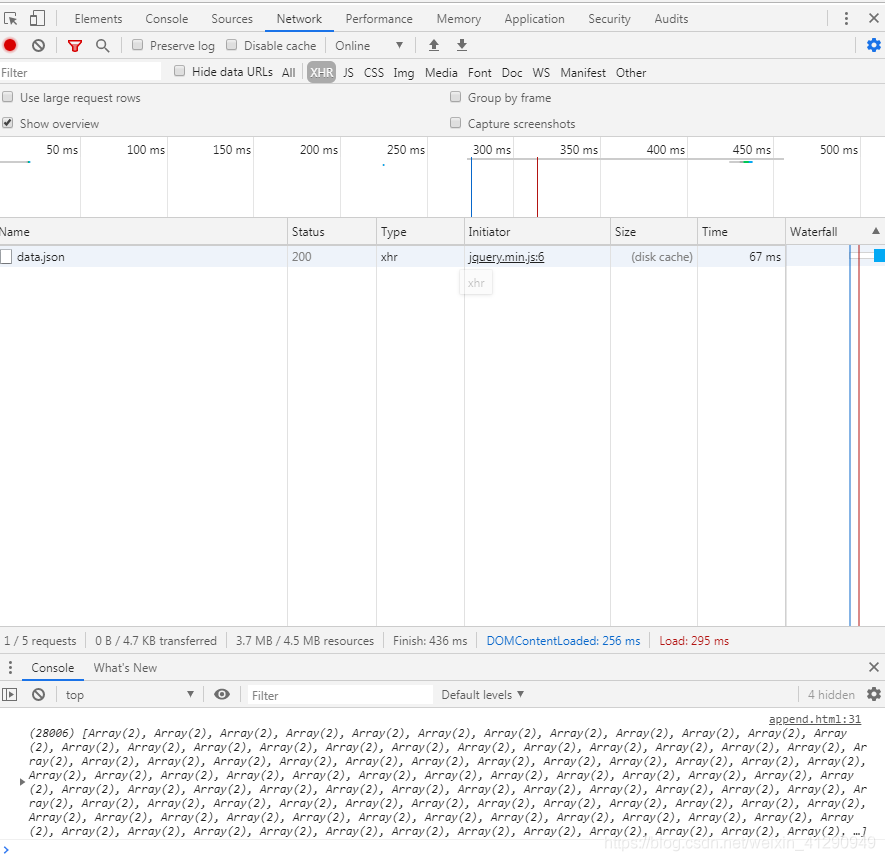Create live expression with the eye icon
Viewport: 885px width, 861px height.
(x=222, y=694)
